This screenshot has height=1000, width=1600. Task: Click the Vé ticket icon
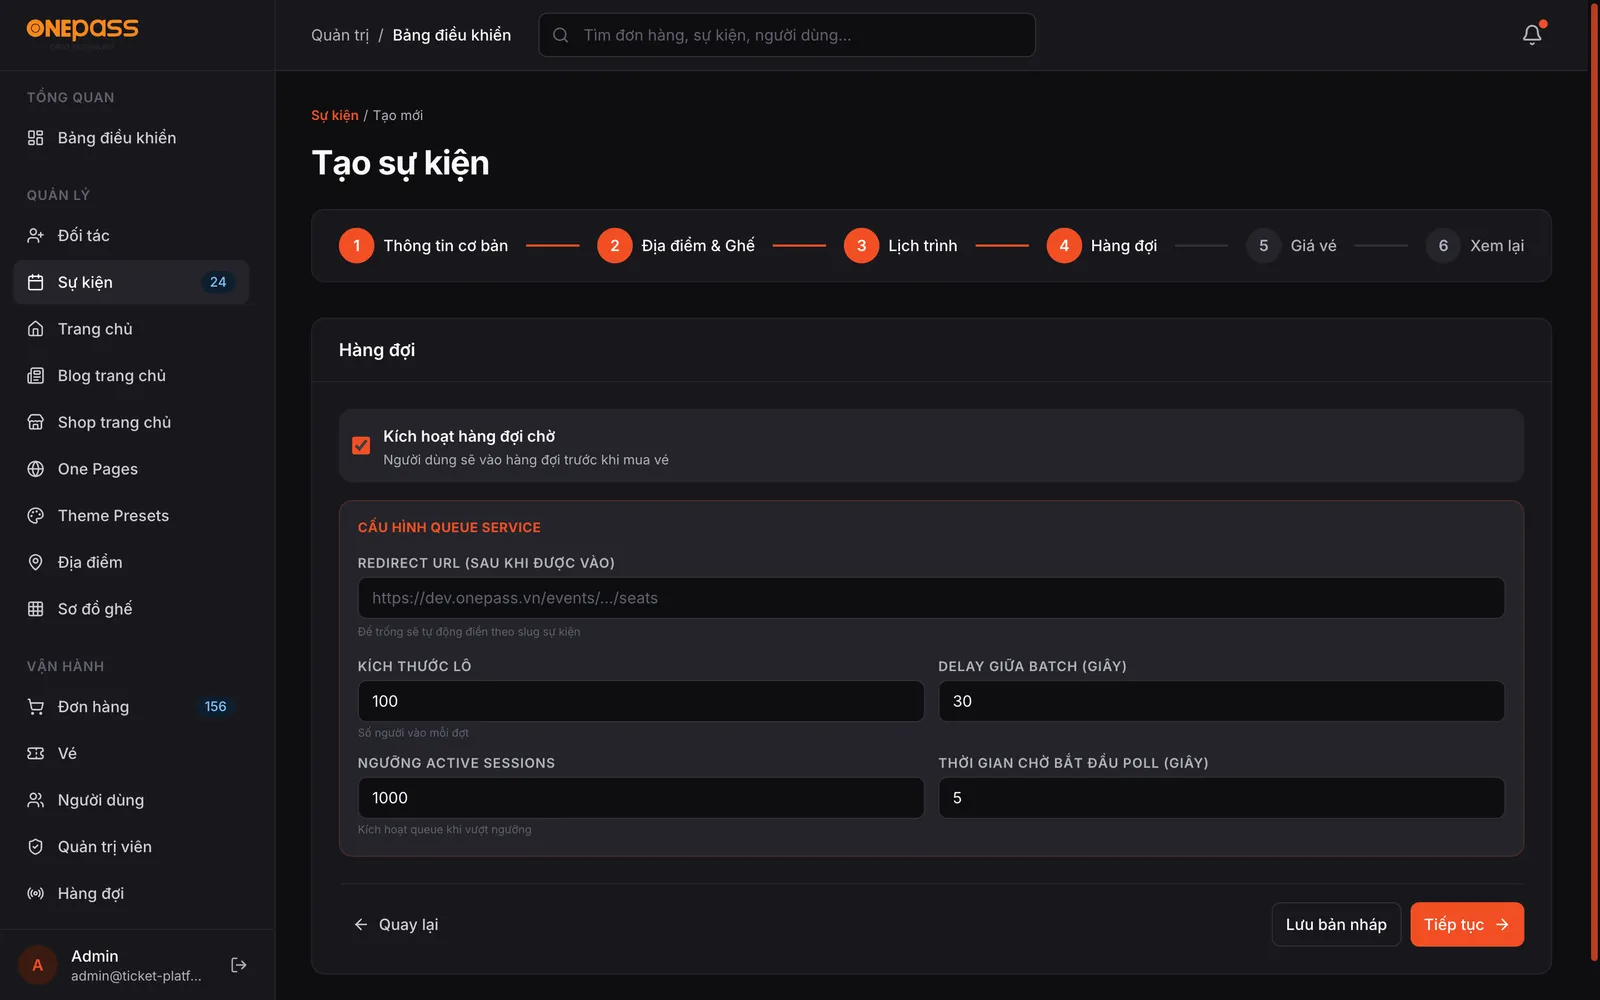tap(35, 753)
